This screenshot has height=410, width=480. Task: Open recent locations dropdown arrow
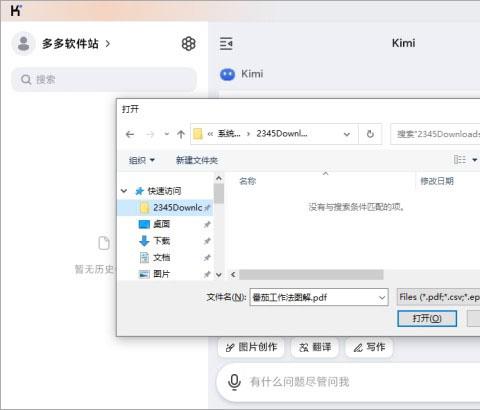[166, 134]
